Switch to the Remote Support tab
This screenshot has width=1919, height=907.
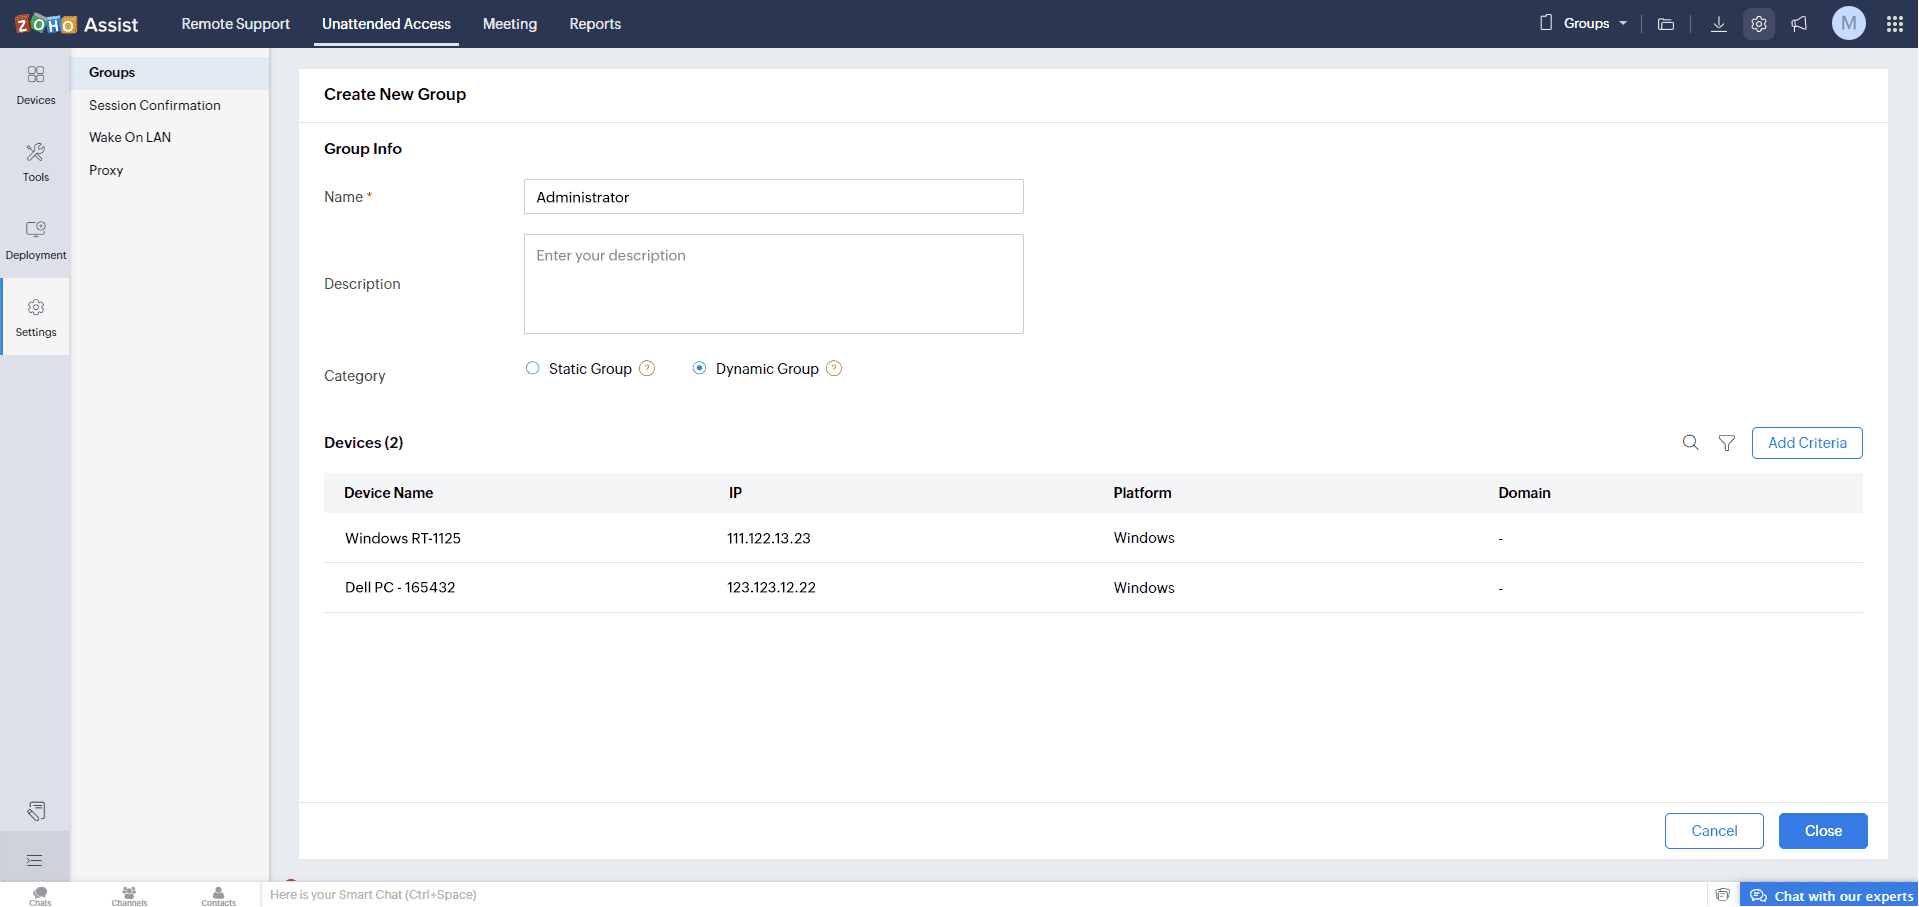235,24
